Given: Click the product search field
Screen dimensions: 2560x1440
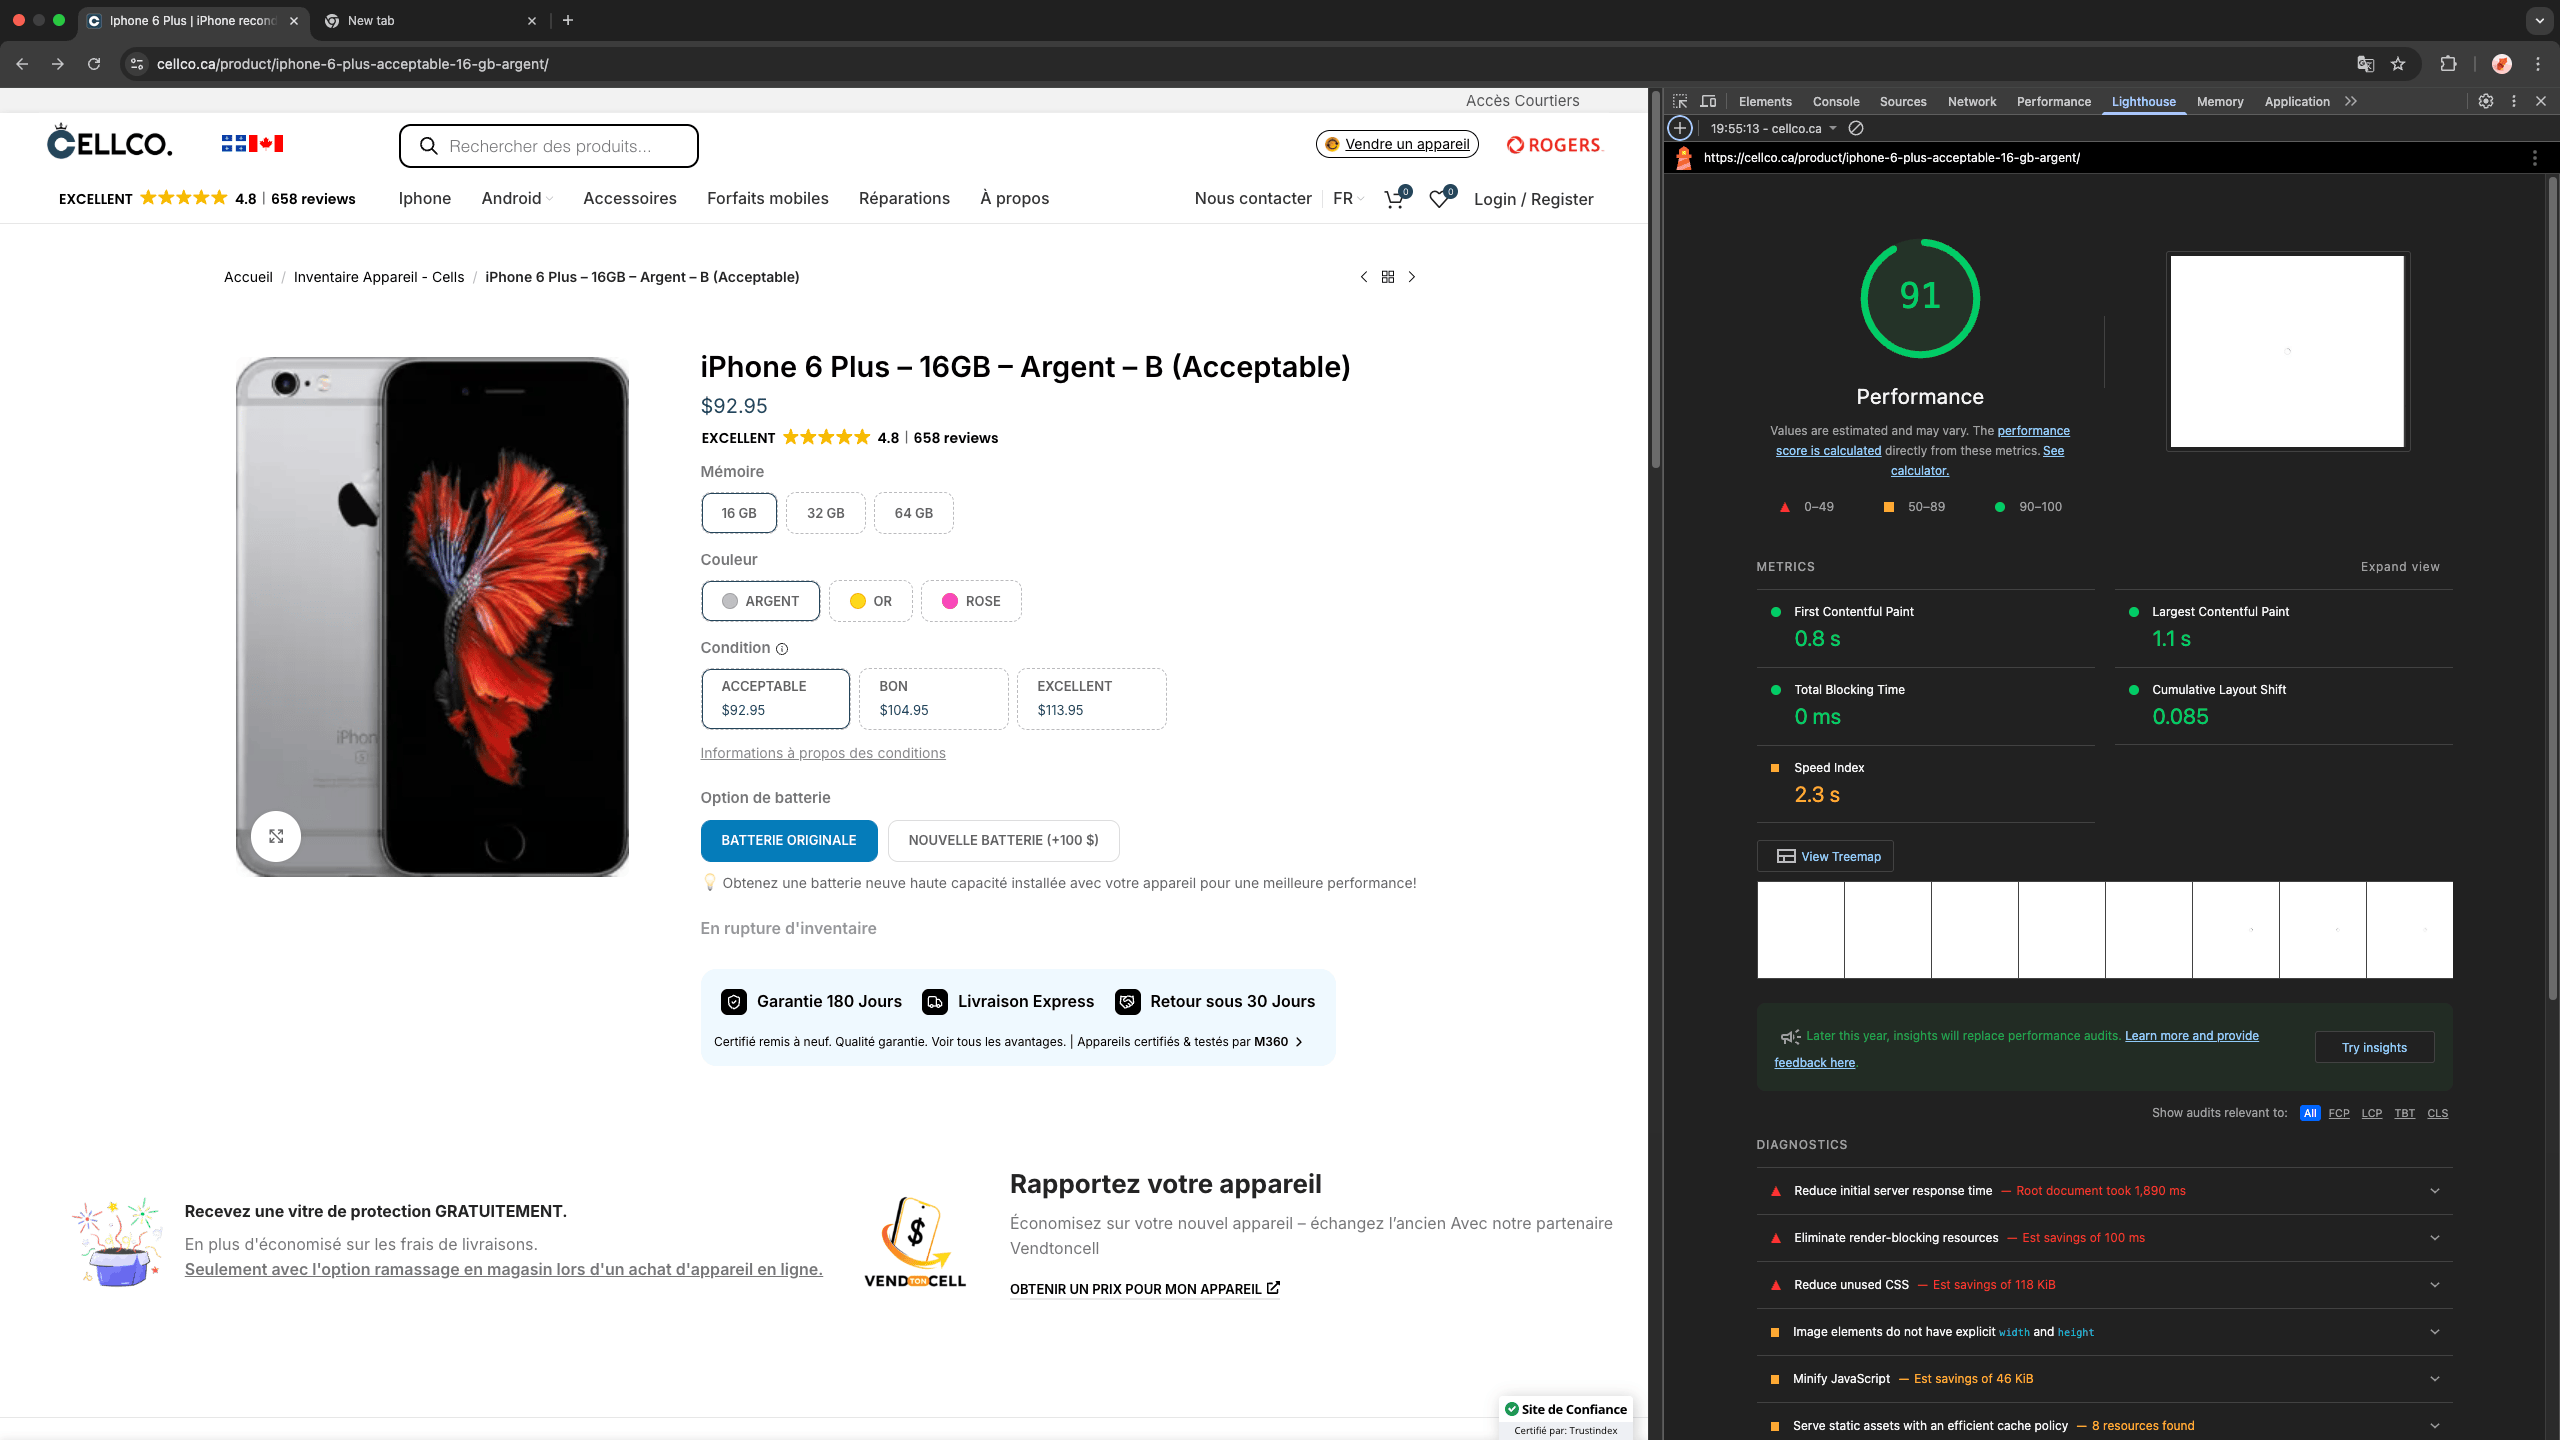Looking at the screenshot, I should point(548,146).
